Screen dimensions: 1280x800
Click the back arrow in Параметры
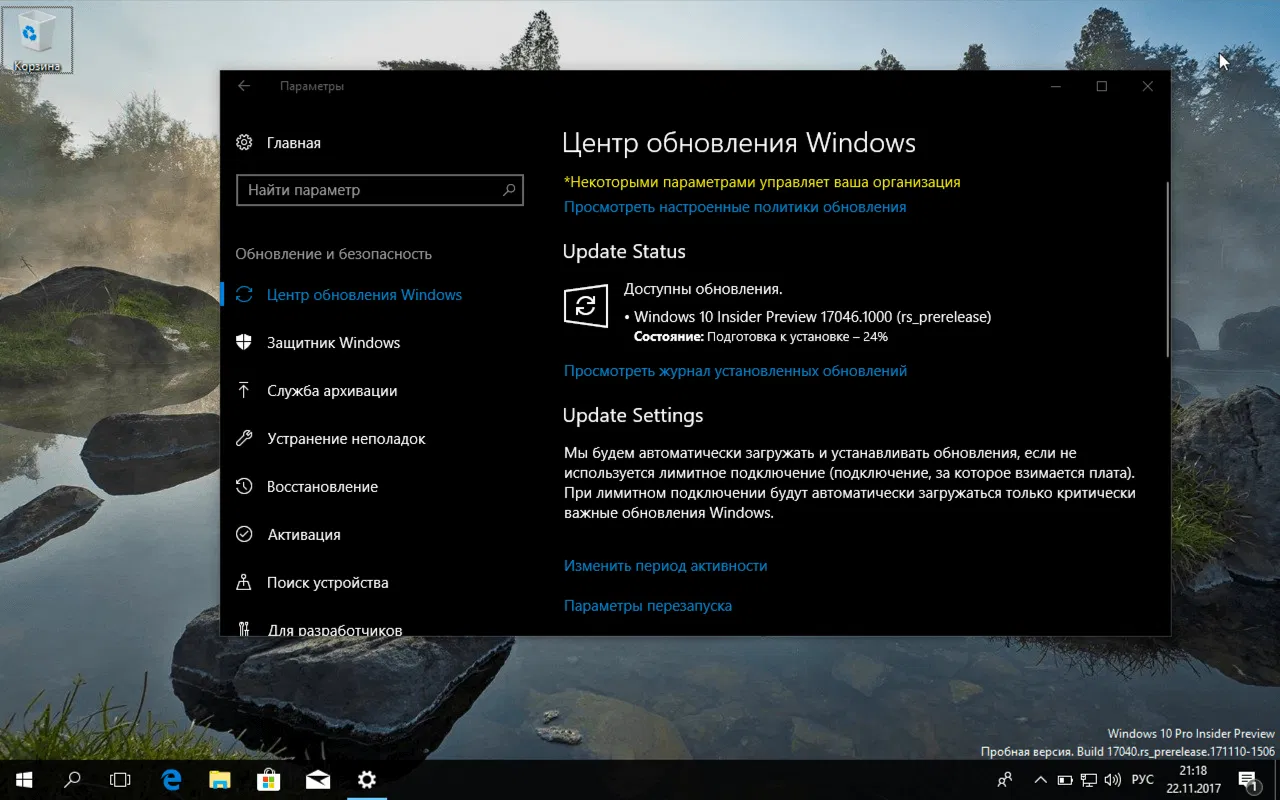[244, 86]
